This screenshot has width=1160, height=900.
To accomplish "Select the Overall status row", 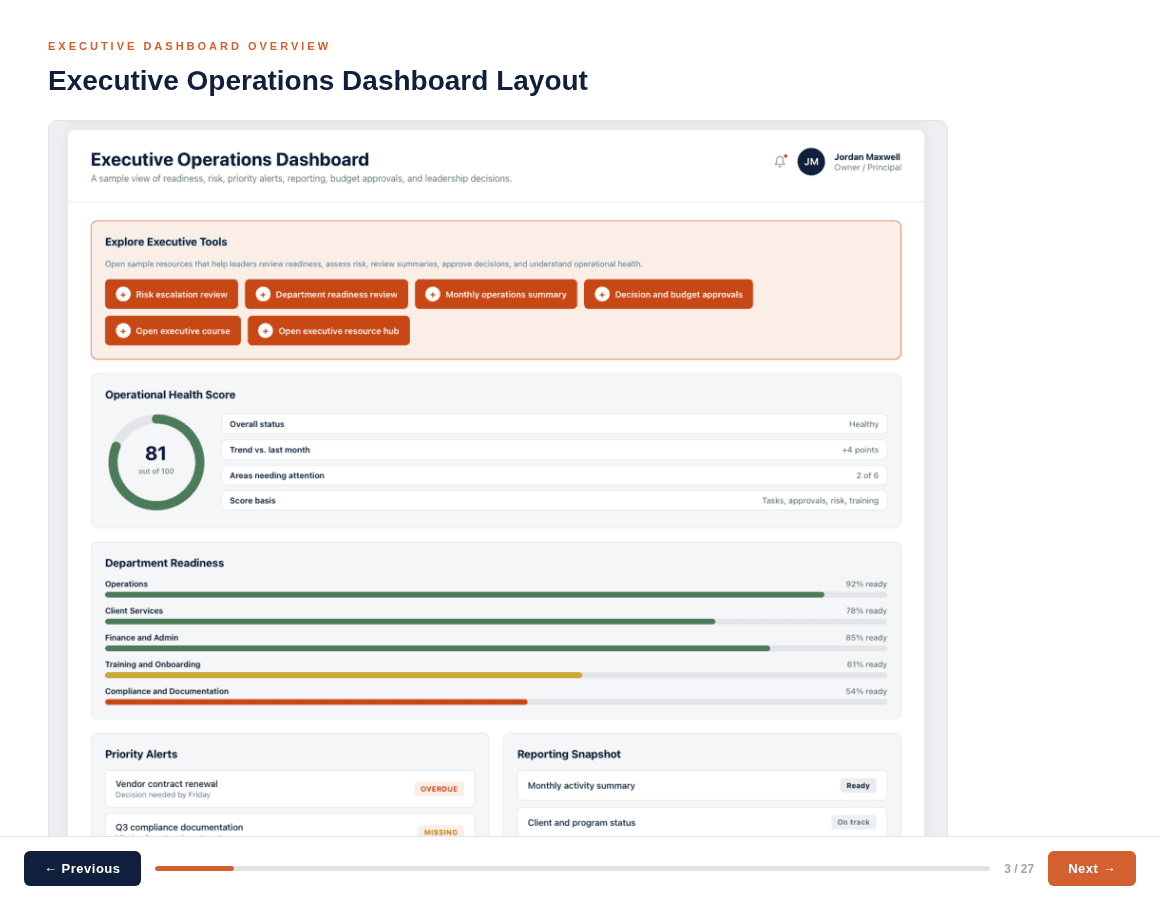I will pos(554,424).
